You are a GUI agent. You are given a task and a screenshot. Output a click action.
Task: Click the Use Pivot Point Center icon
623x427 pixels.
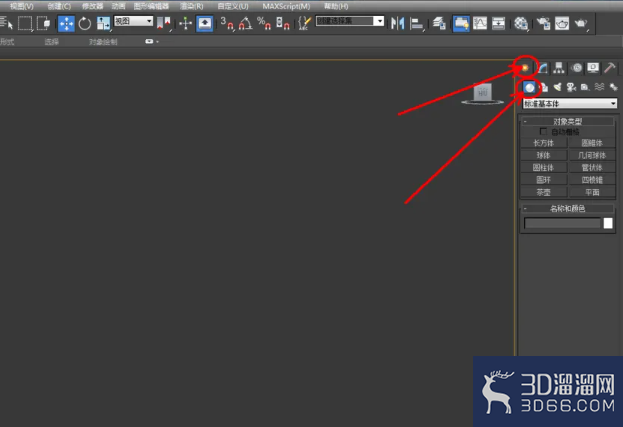tap(163, 23)
